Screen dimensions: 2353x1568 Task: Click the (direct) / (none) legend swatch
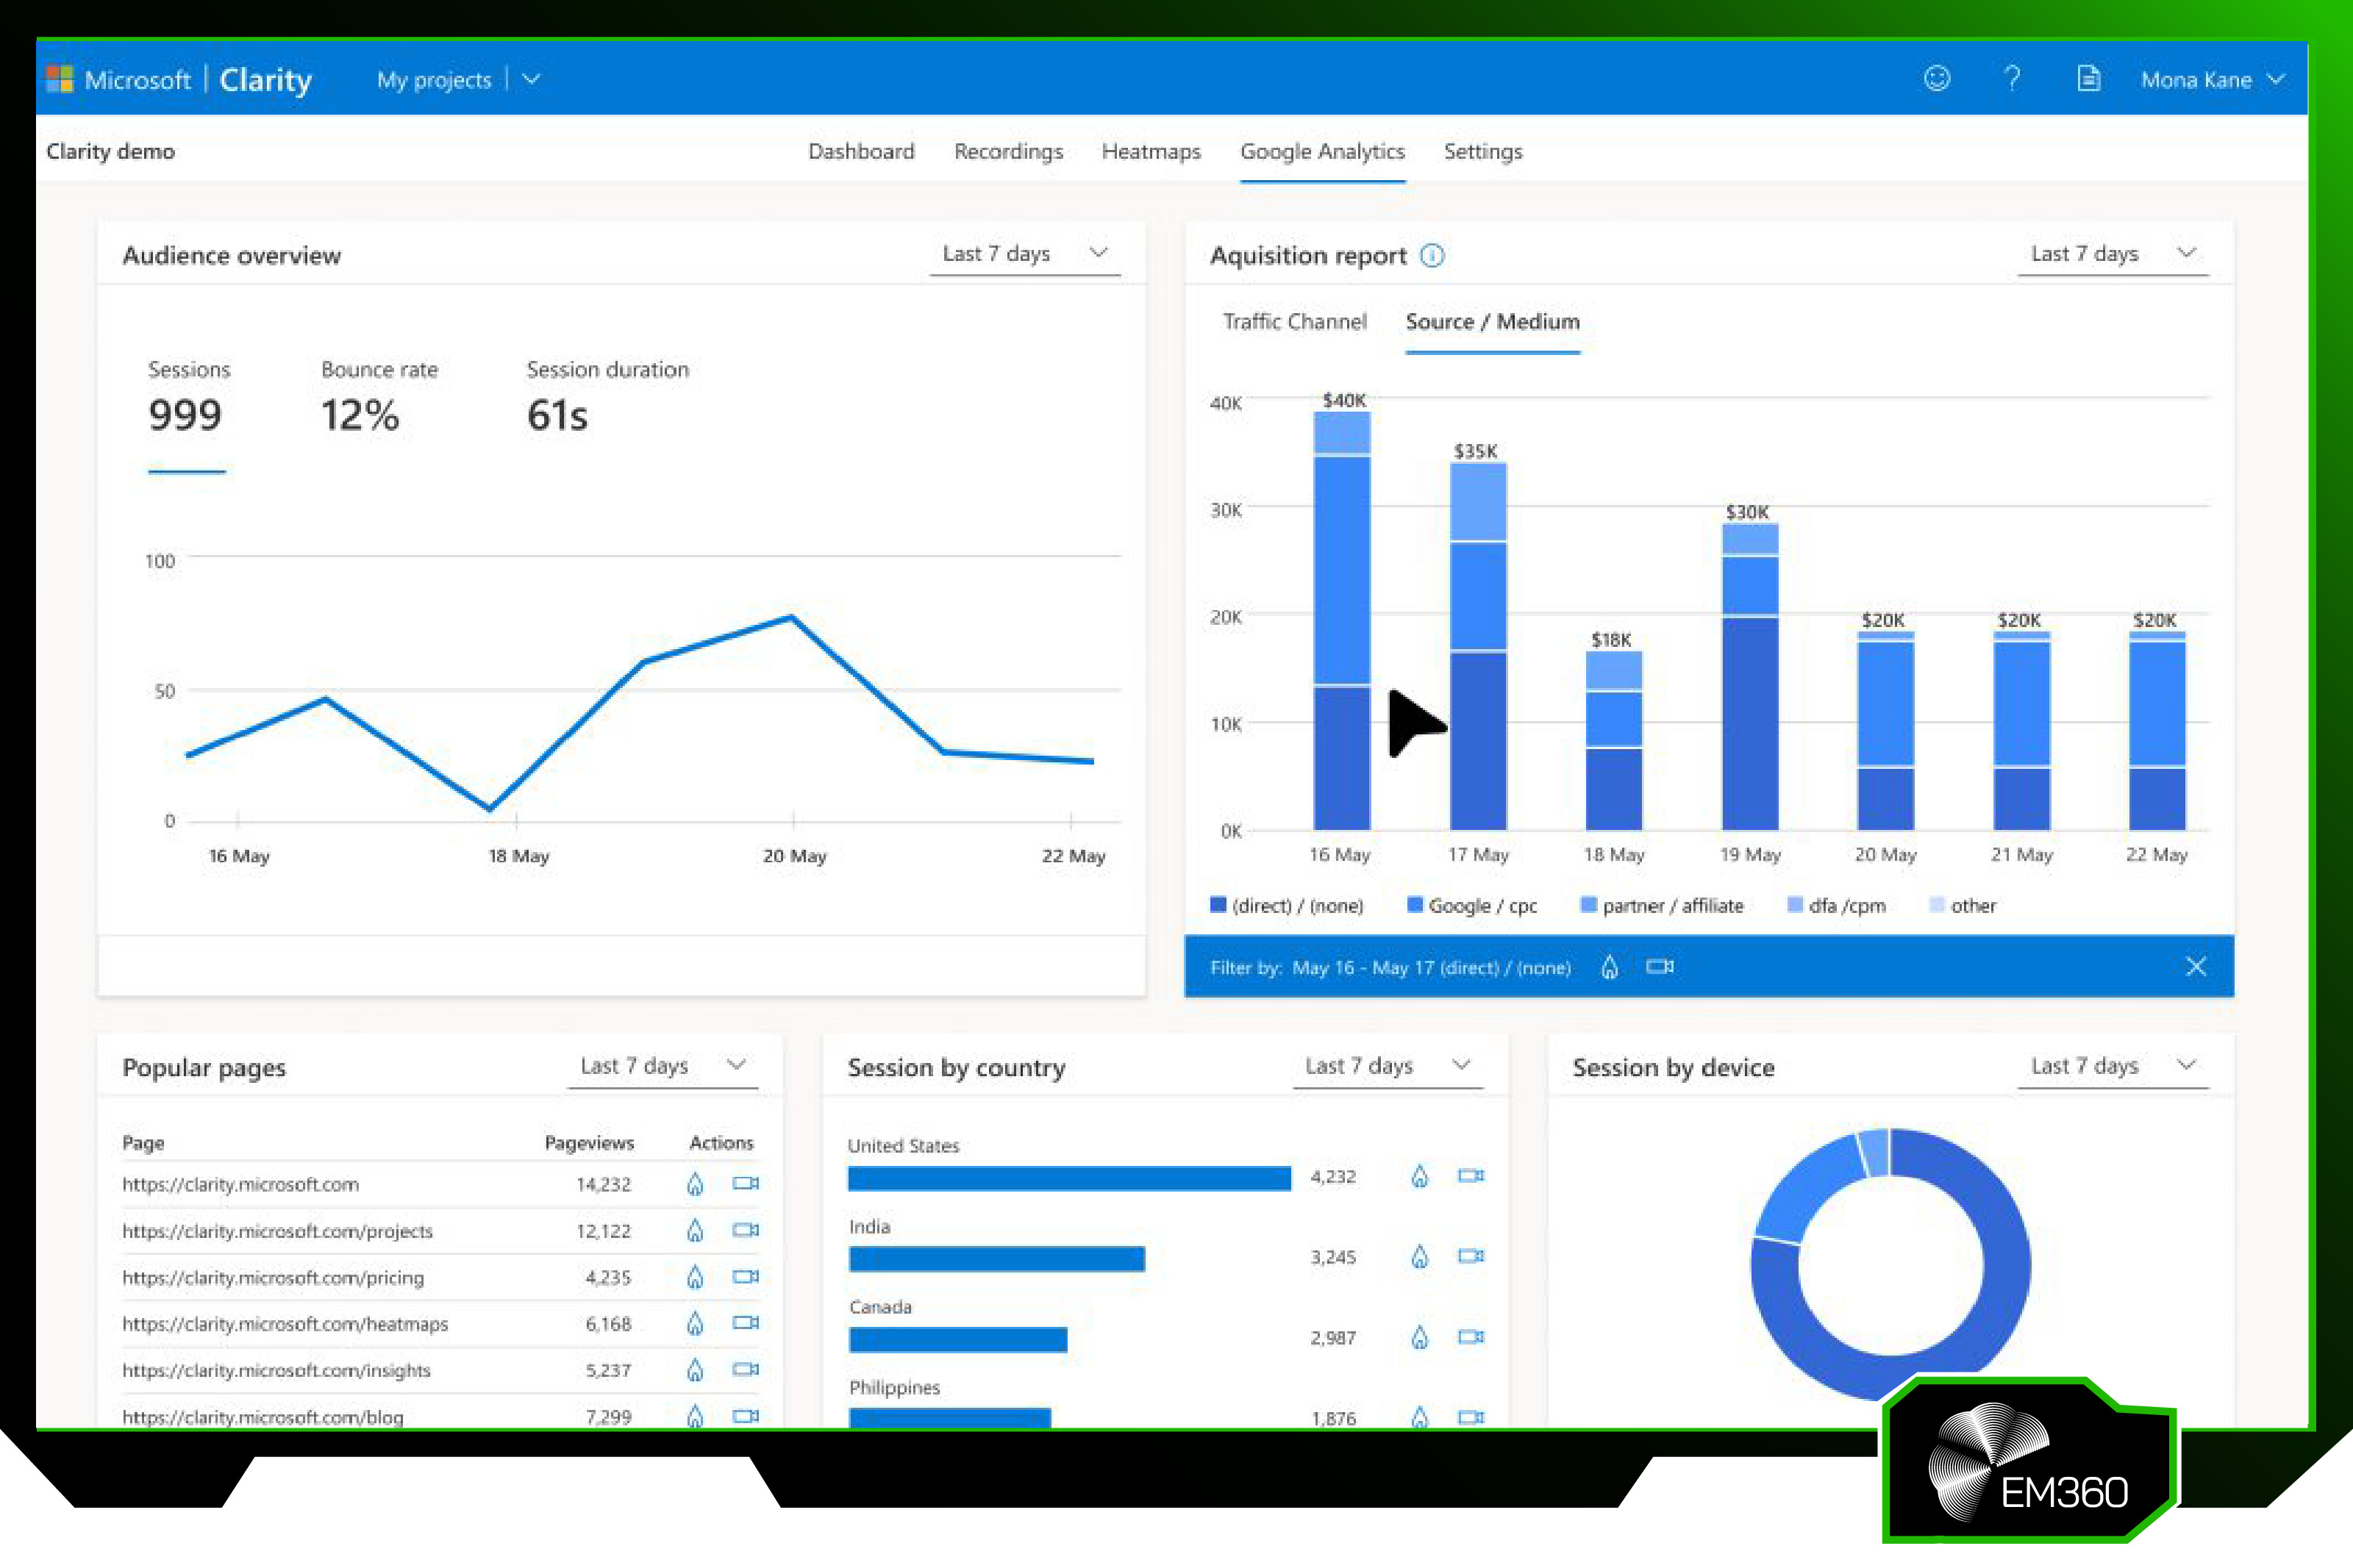pyautogui.click(x=1218, y=905)
